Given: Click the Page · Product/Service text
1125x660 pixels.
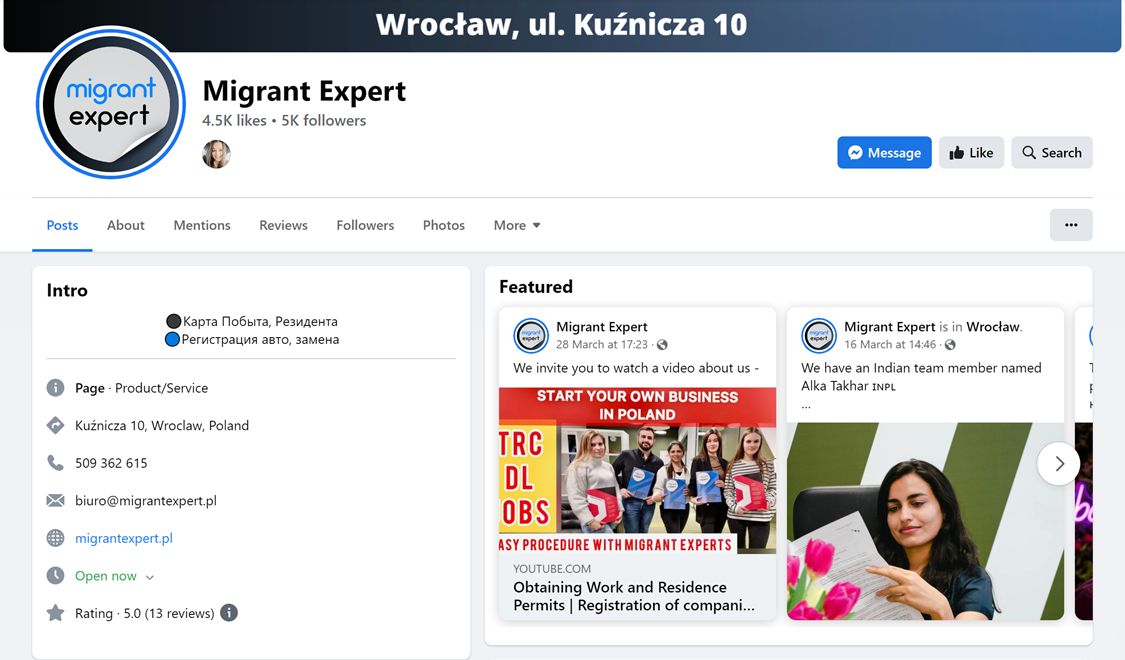Looking at the screenshot, I should [x=141, y=388].
